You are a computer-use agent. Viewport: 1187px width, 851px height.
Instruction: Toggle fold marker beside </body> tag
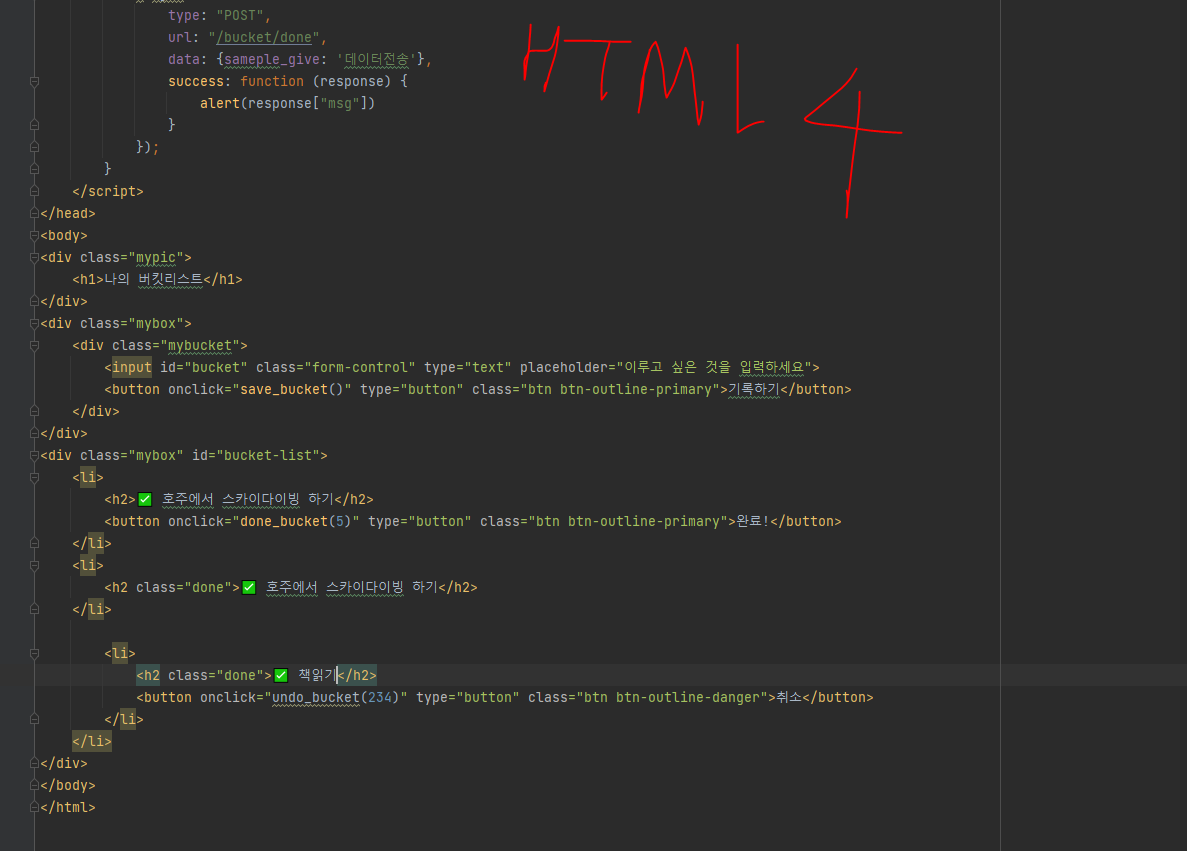[x=34, y=786]
